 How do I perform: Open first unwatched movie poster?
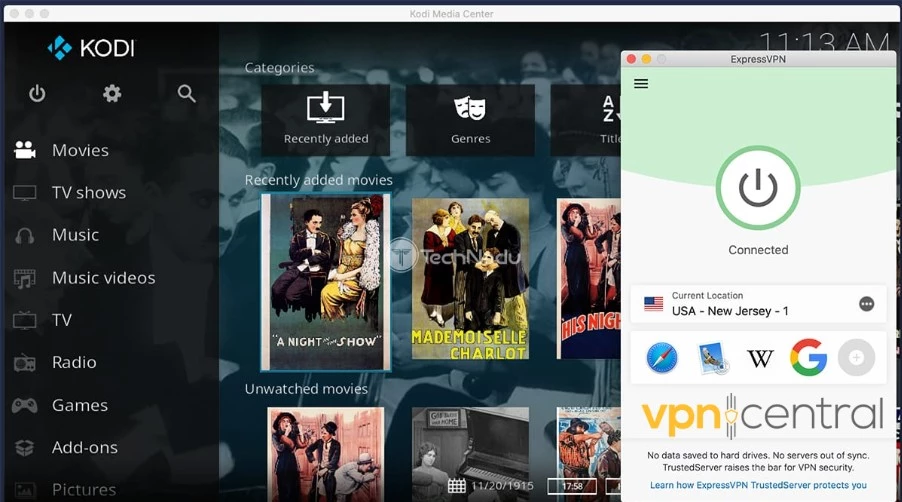click(x=326, y=454)
